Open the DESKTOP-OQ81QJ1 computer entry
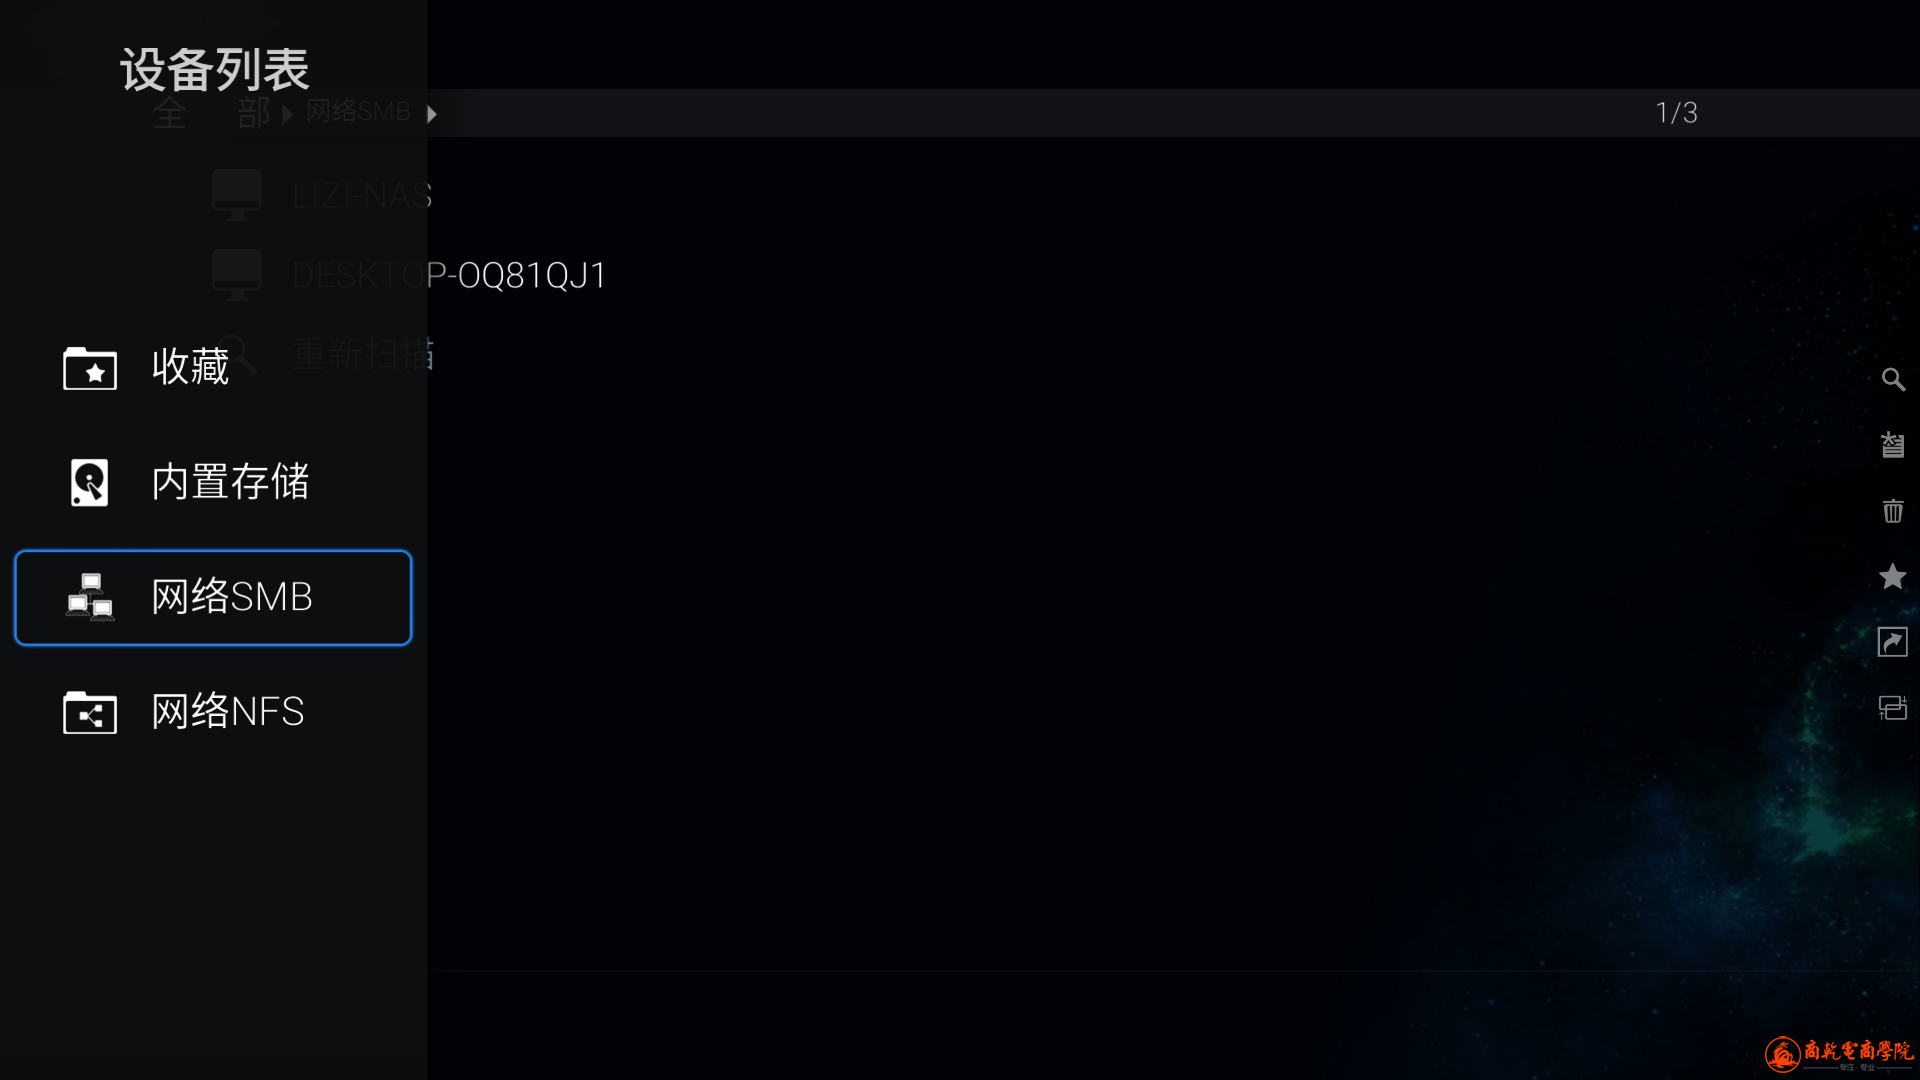Screen dimensions: 1920x1080 point(410,275)
